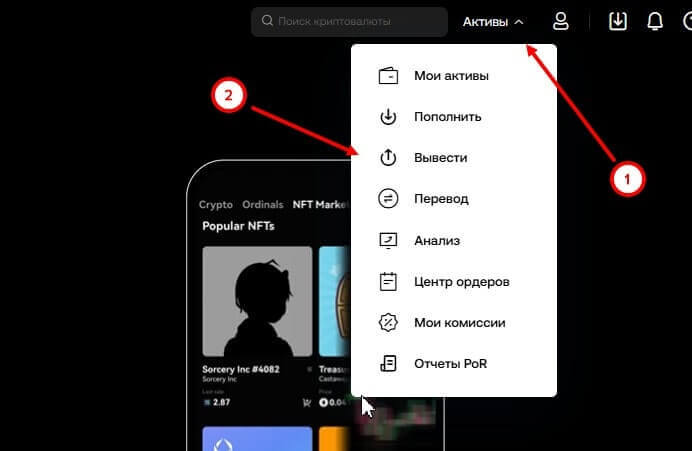Open Центр ордеров menu entry
The width and height of the screenshot is (692, 451).
[x=461, y=281]
